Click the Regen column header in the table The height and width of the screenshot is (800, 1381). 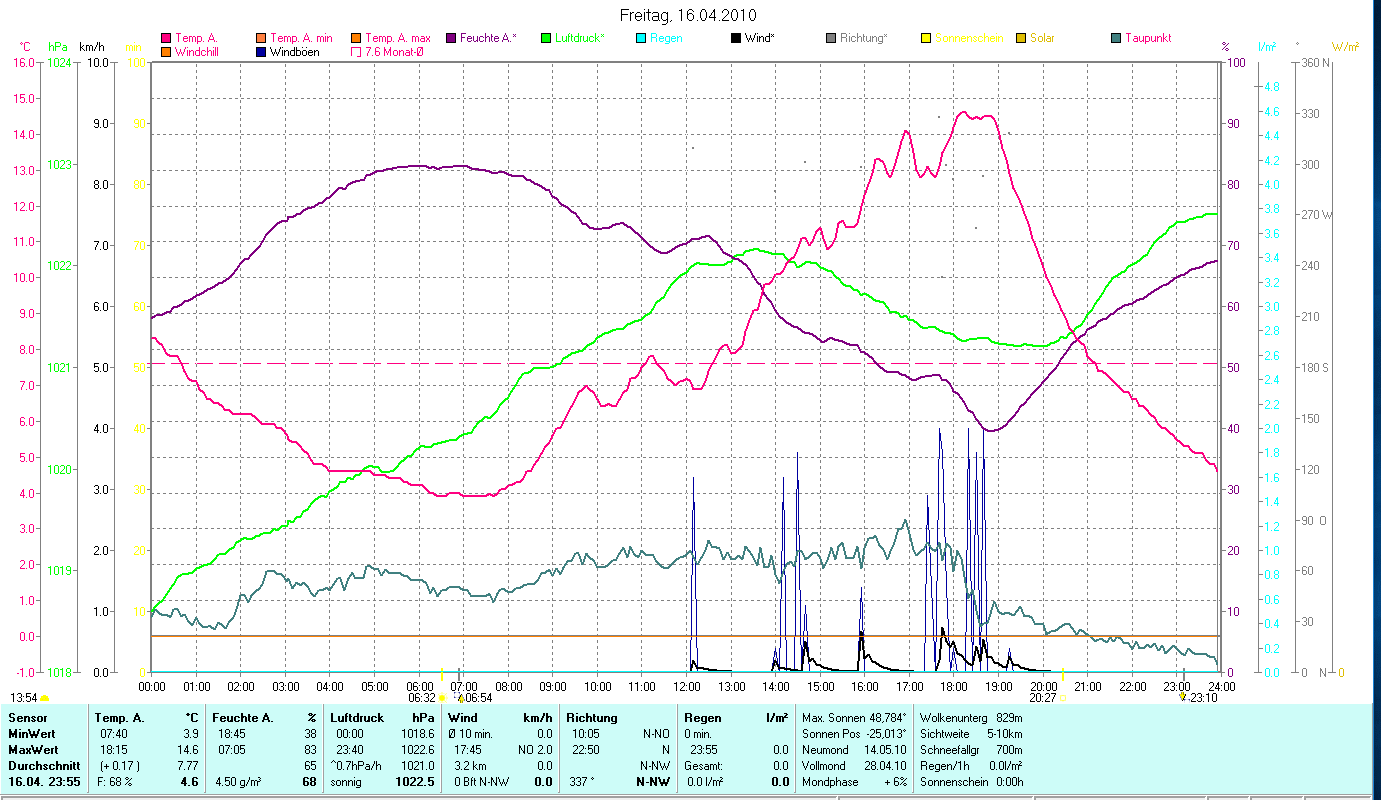pyautogui.click(x=702, y=718)
